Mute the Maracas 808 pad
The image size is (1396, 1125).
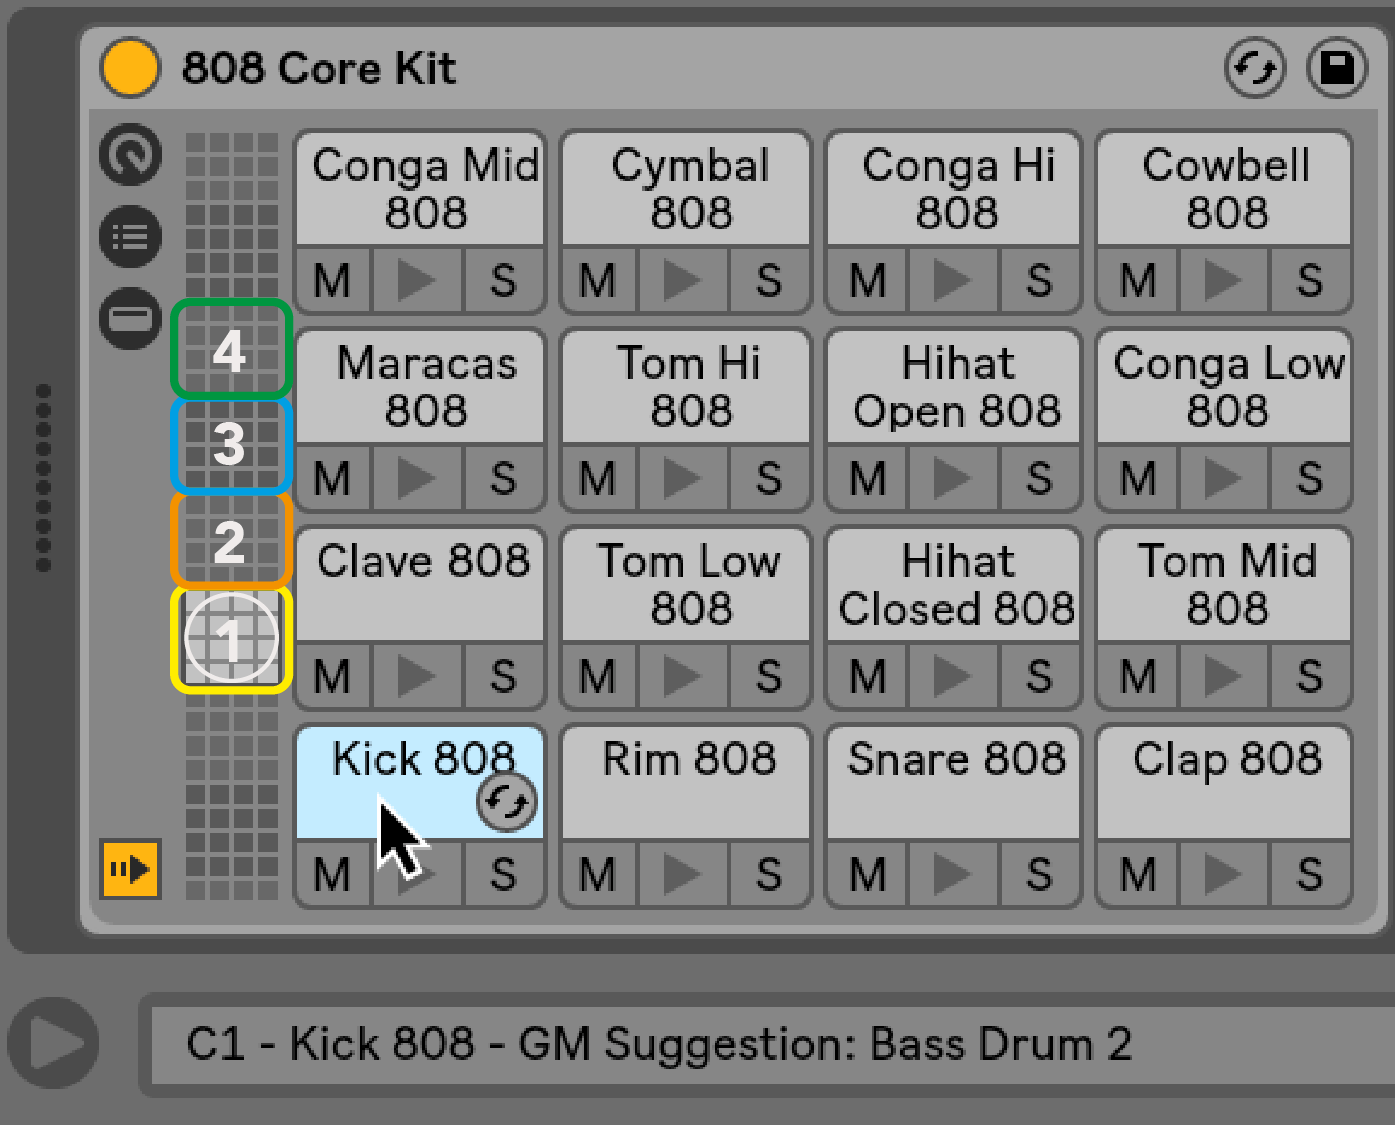333,478
